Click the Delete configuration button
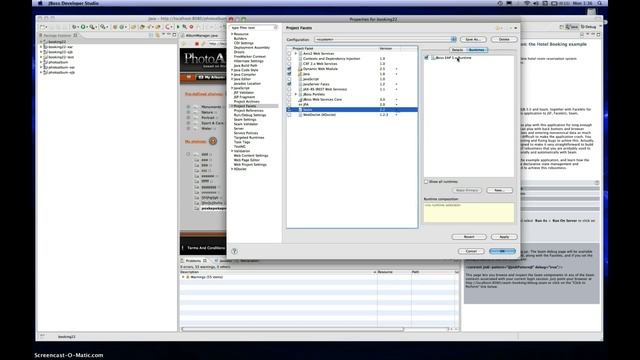 pos(504,39)
